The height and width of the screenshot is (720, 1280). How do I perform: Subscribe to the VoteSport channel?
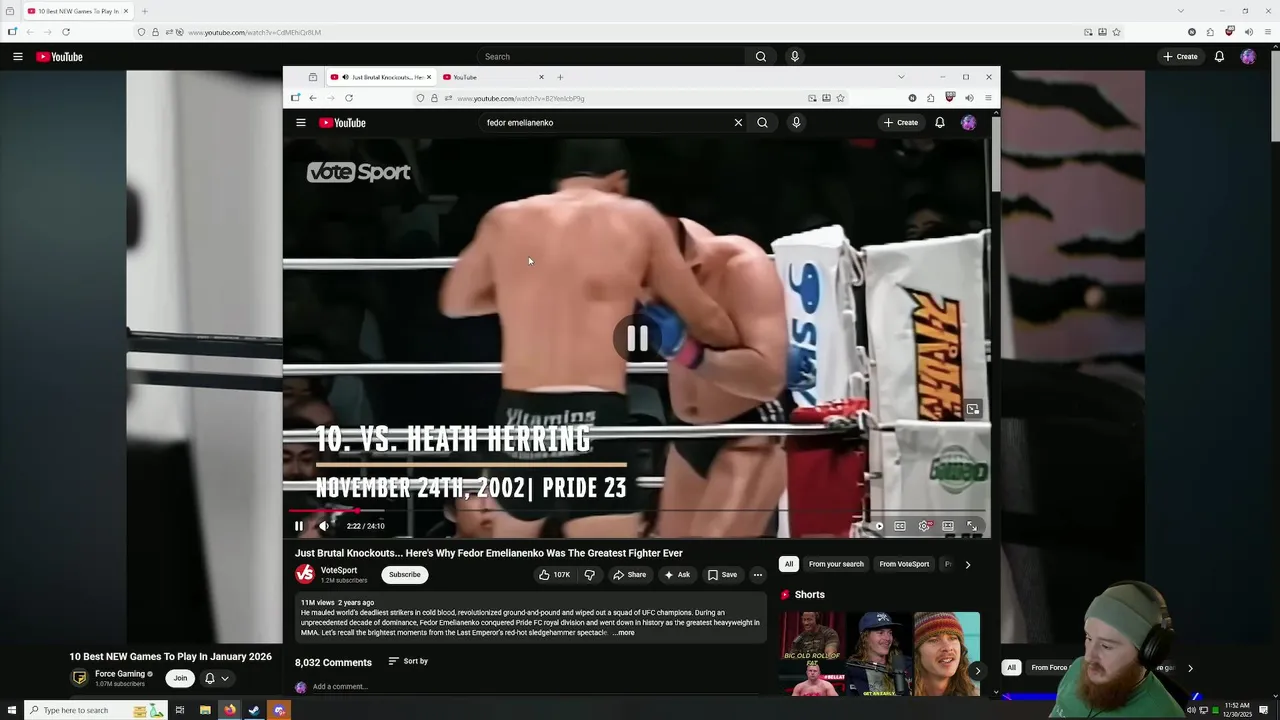(405, 575)
